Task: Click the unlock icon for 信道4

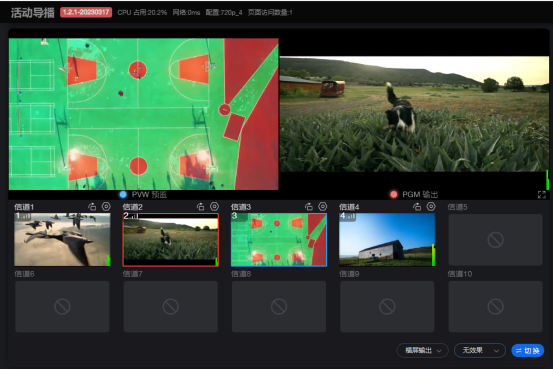Action: point(417,206)
